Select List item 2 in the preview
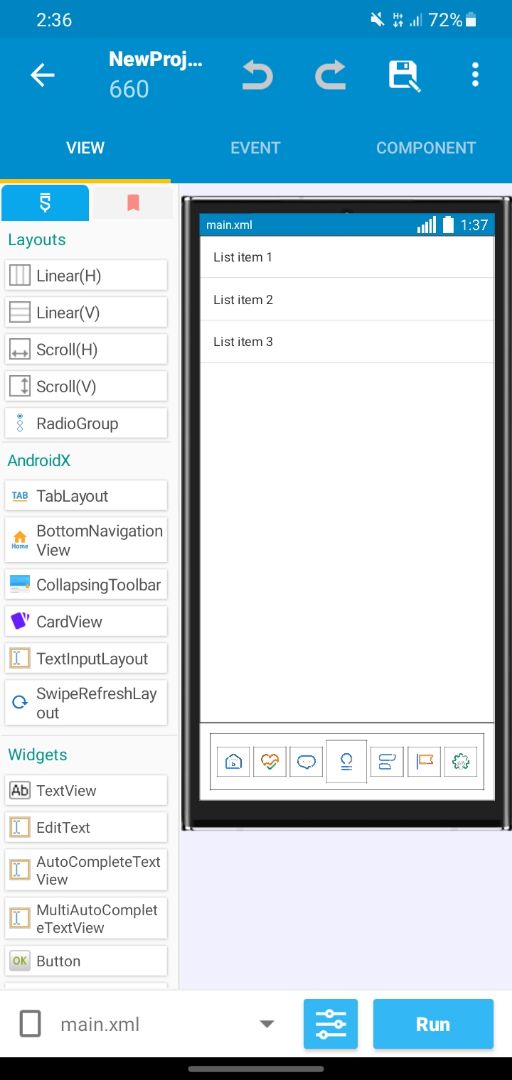This screenshot has height=1080, width=512. [347, 300]
